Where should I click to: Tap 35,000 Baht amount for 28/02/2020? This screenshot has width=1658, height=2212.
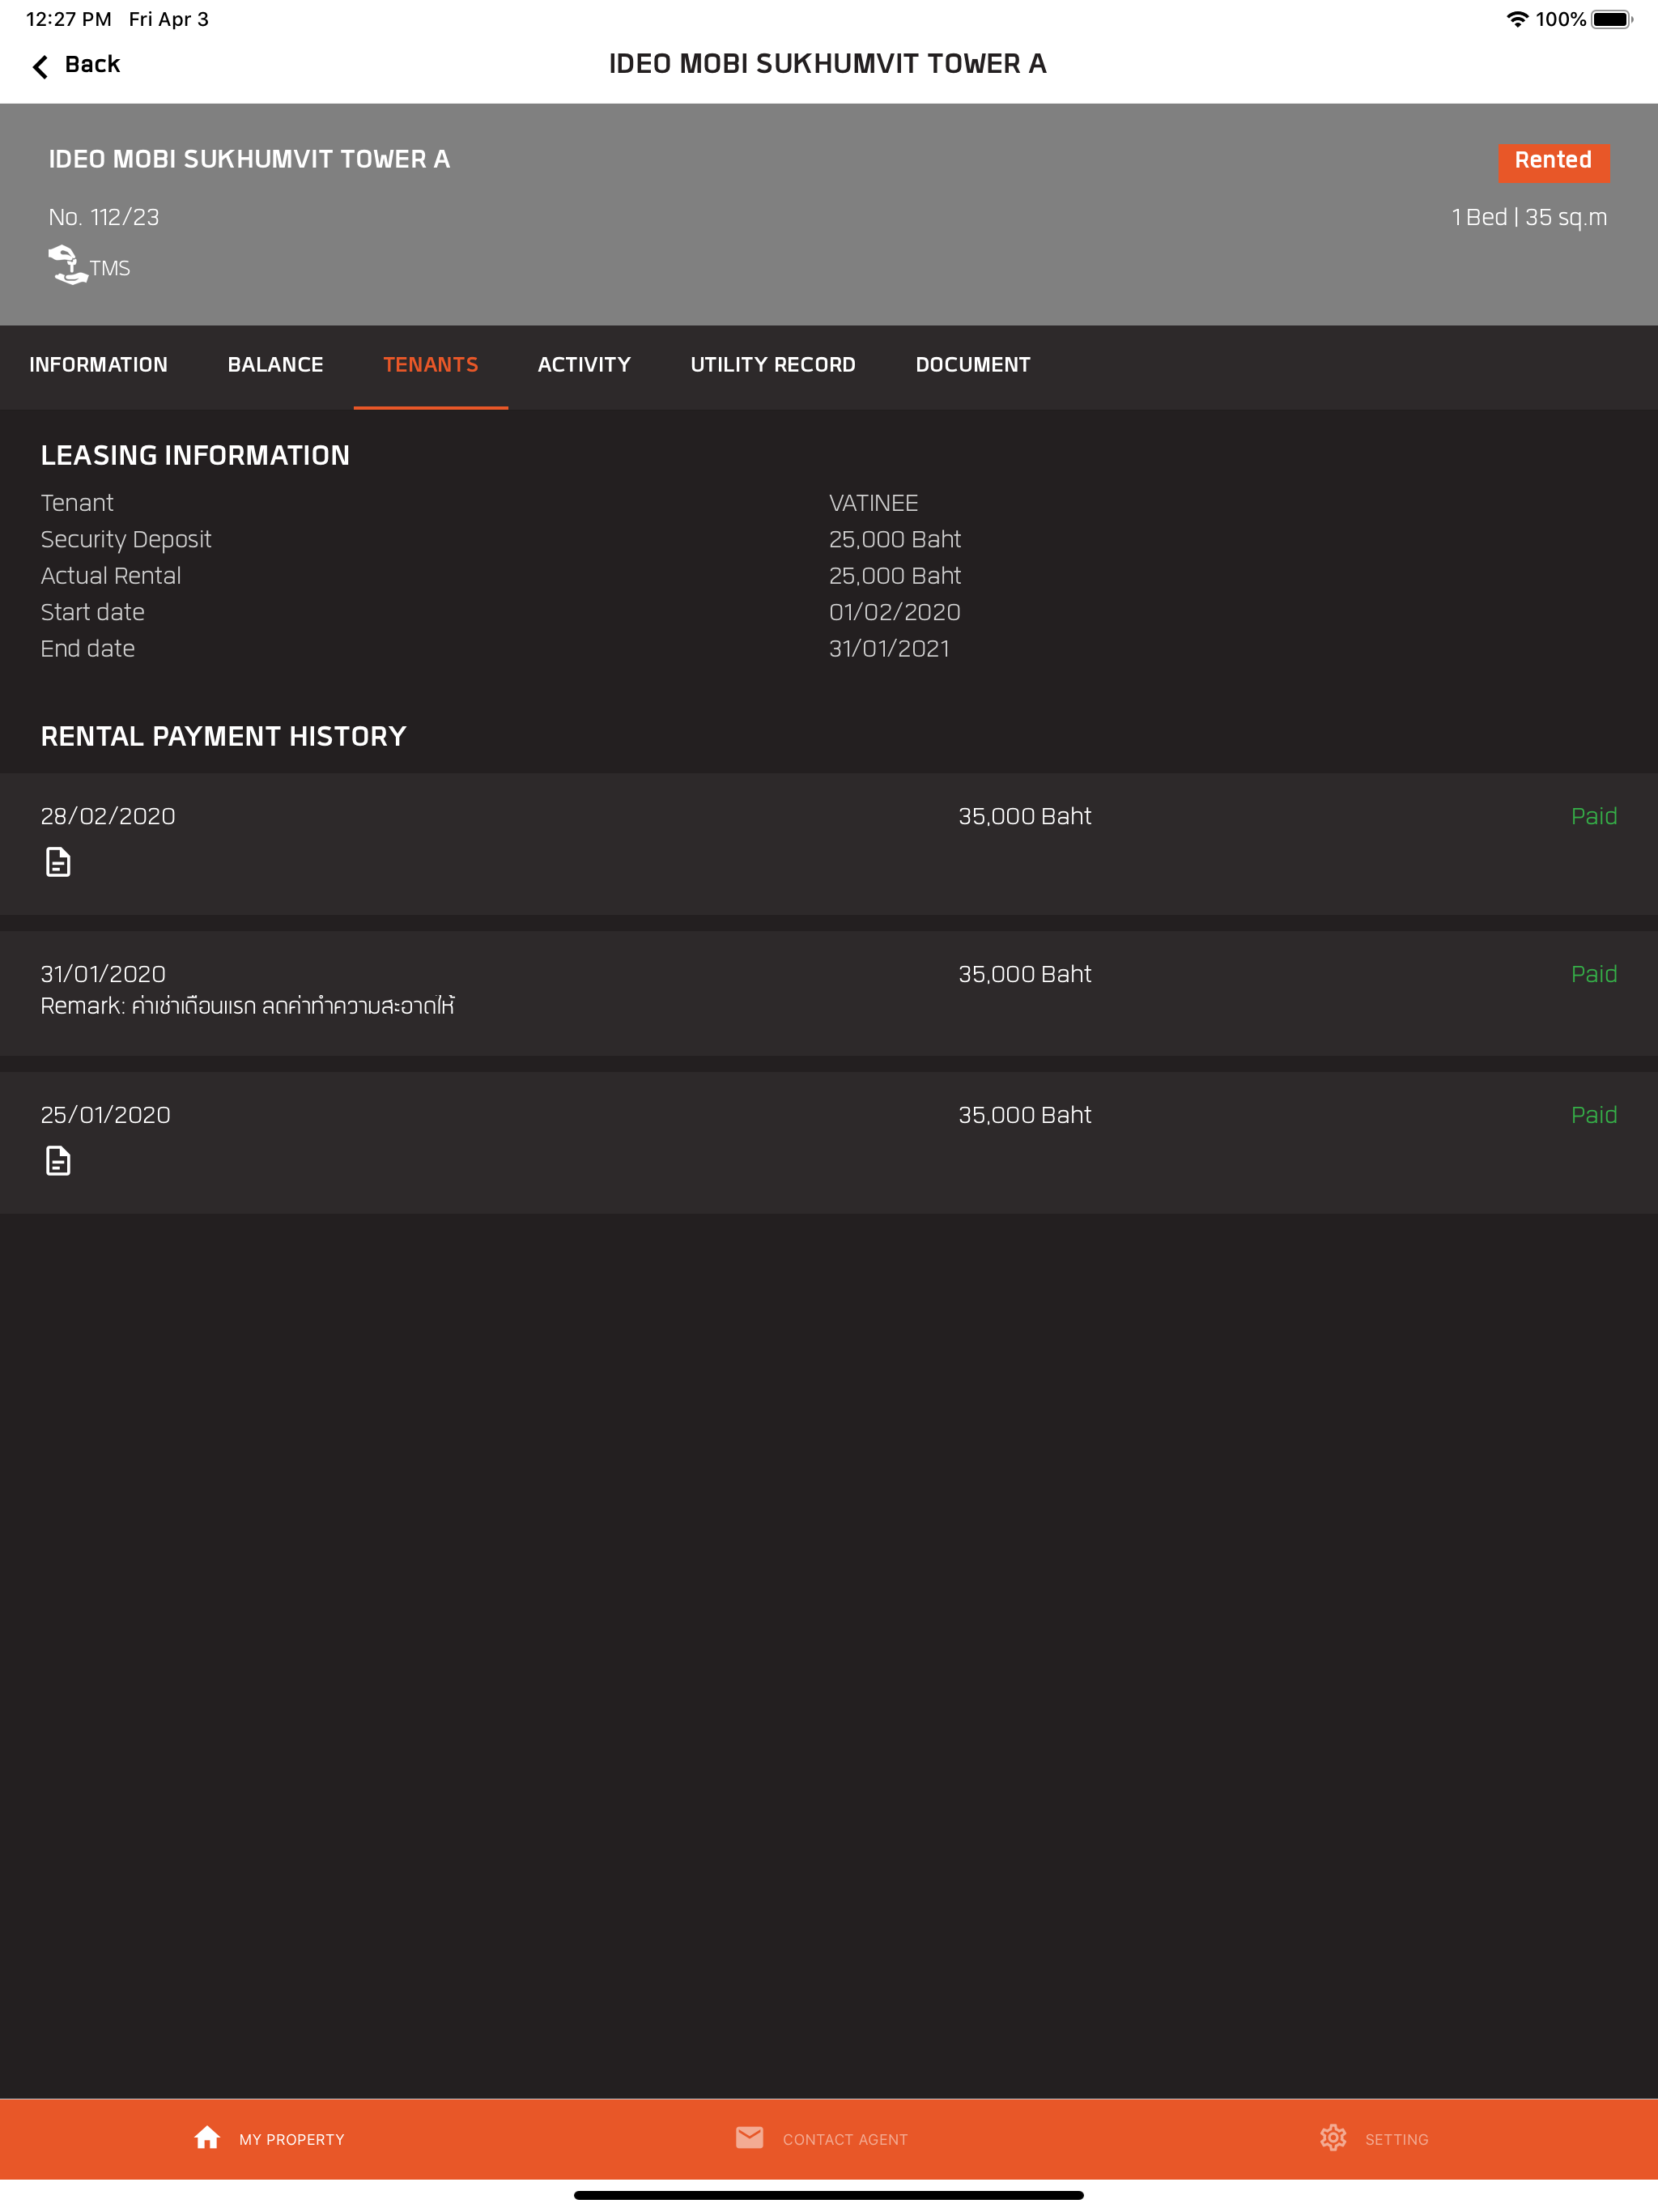tap(1024, 816)
